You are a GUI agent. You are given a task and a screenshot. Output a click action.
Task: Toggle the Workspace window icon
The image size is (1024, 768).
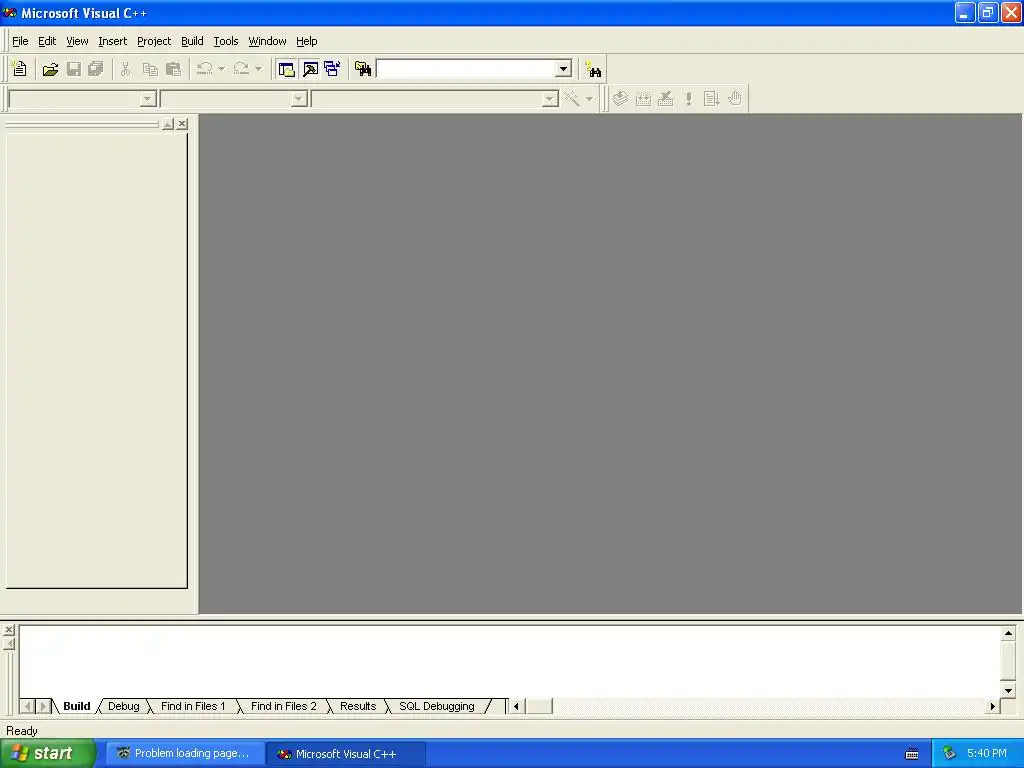[286, 69]
